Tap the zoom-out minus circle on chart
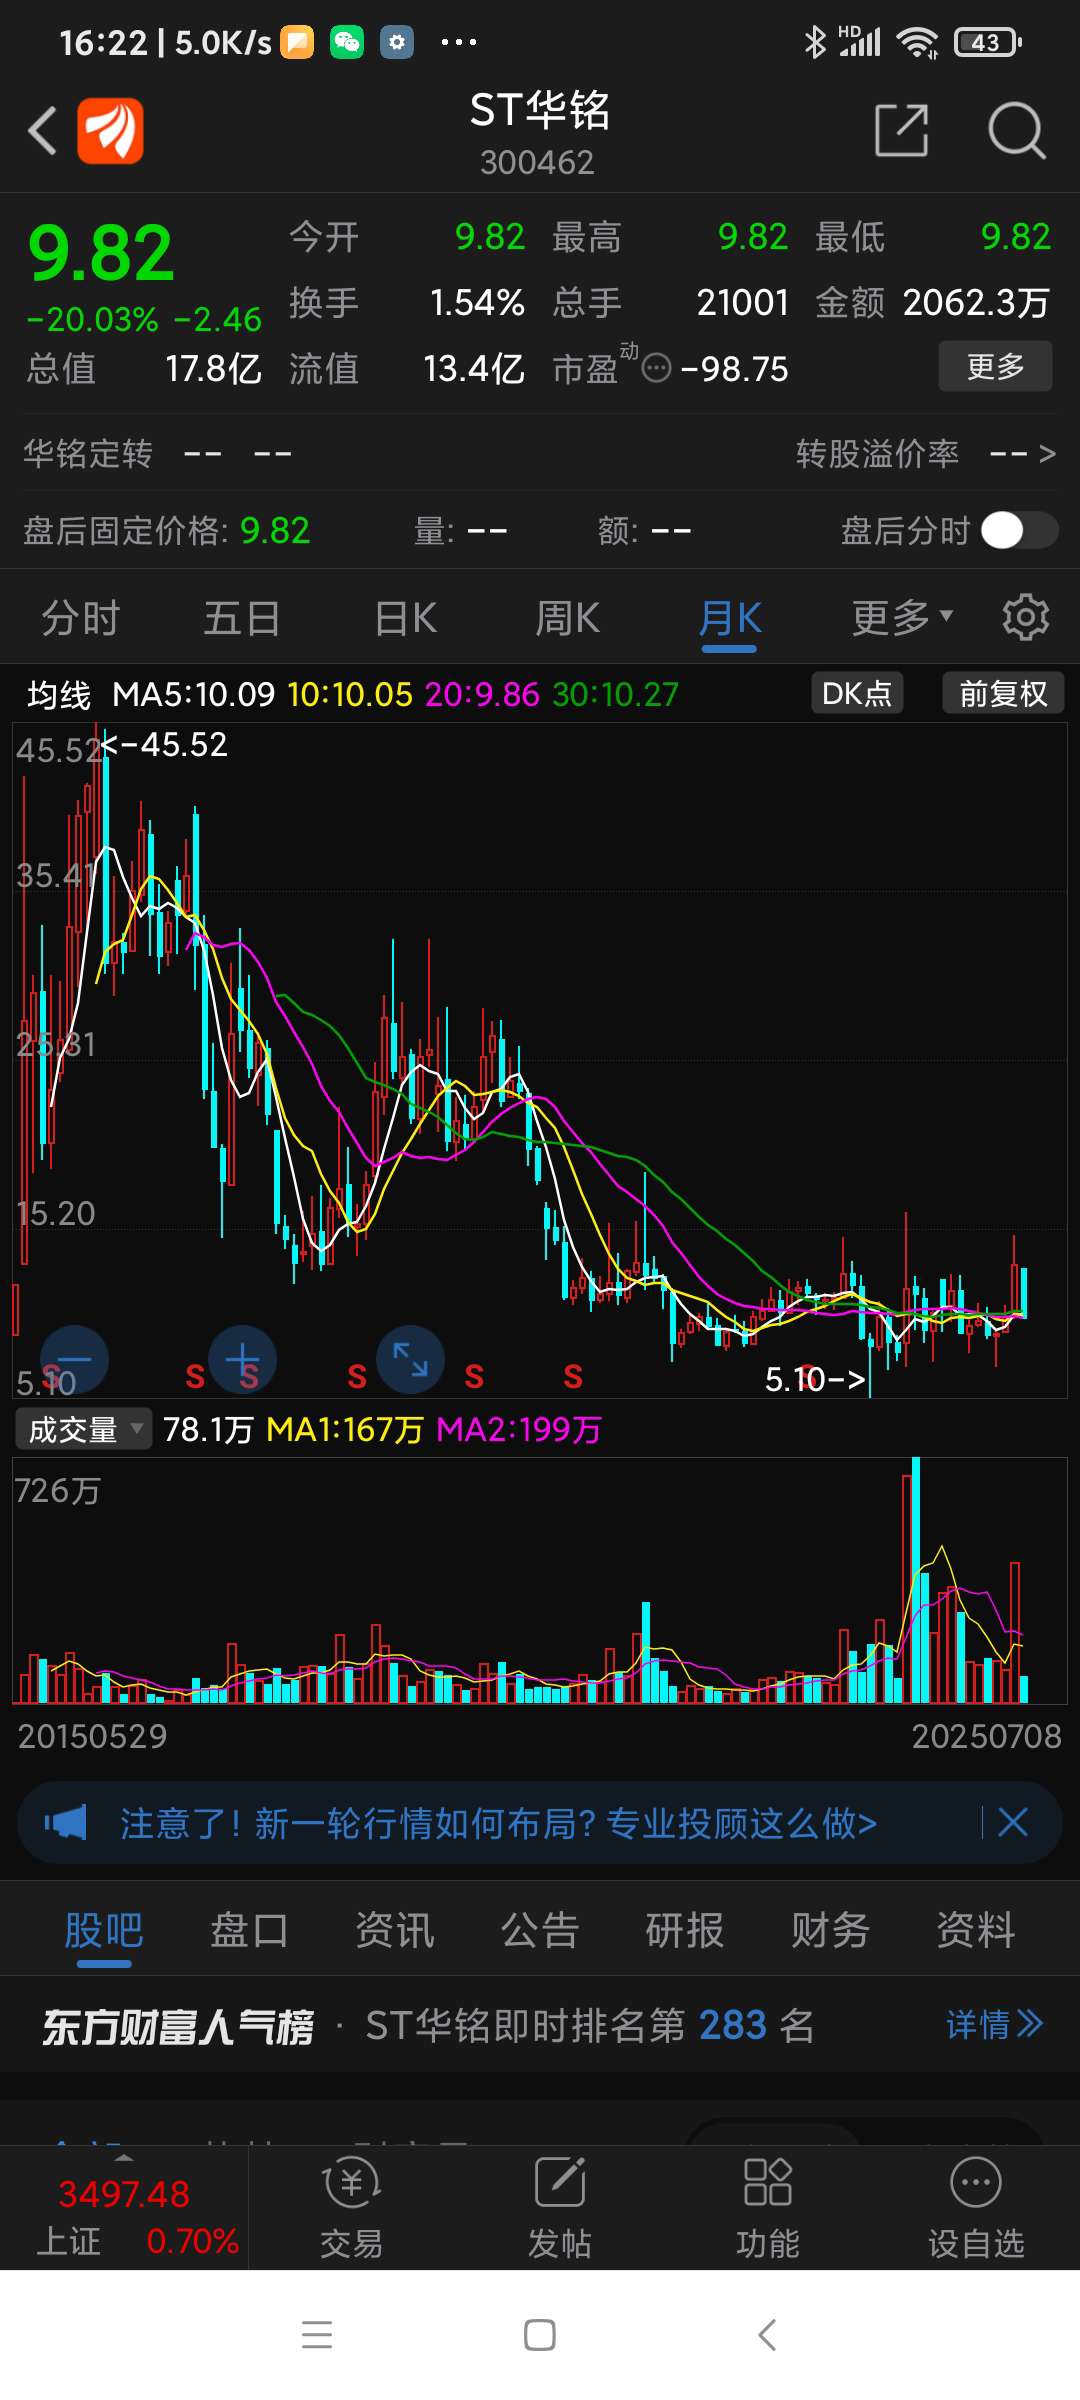The height and width of the screenshot is (2400, 1080). (73, 1360)
